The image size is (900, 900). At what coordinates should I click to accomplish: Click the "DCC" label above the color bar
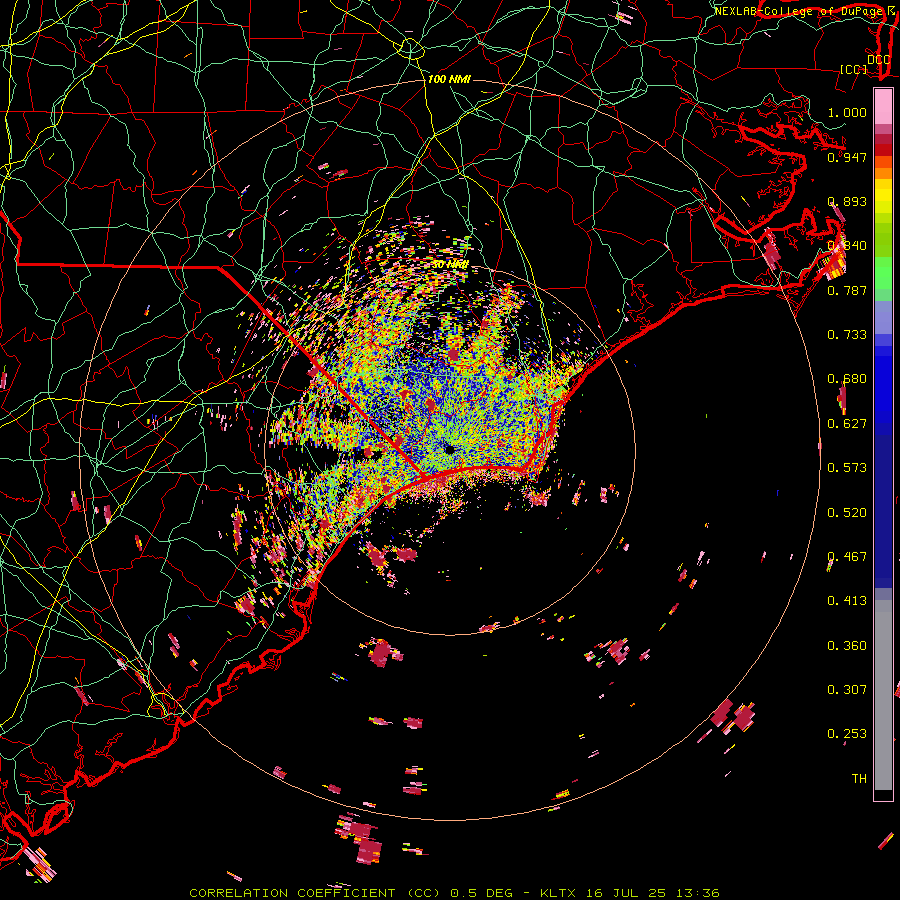coord(878,59)
